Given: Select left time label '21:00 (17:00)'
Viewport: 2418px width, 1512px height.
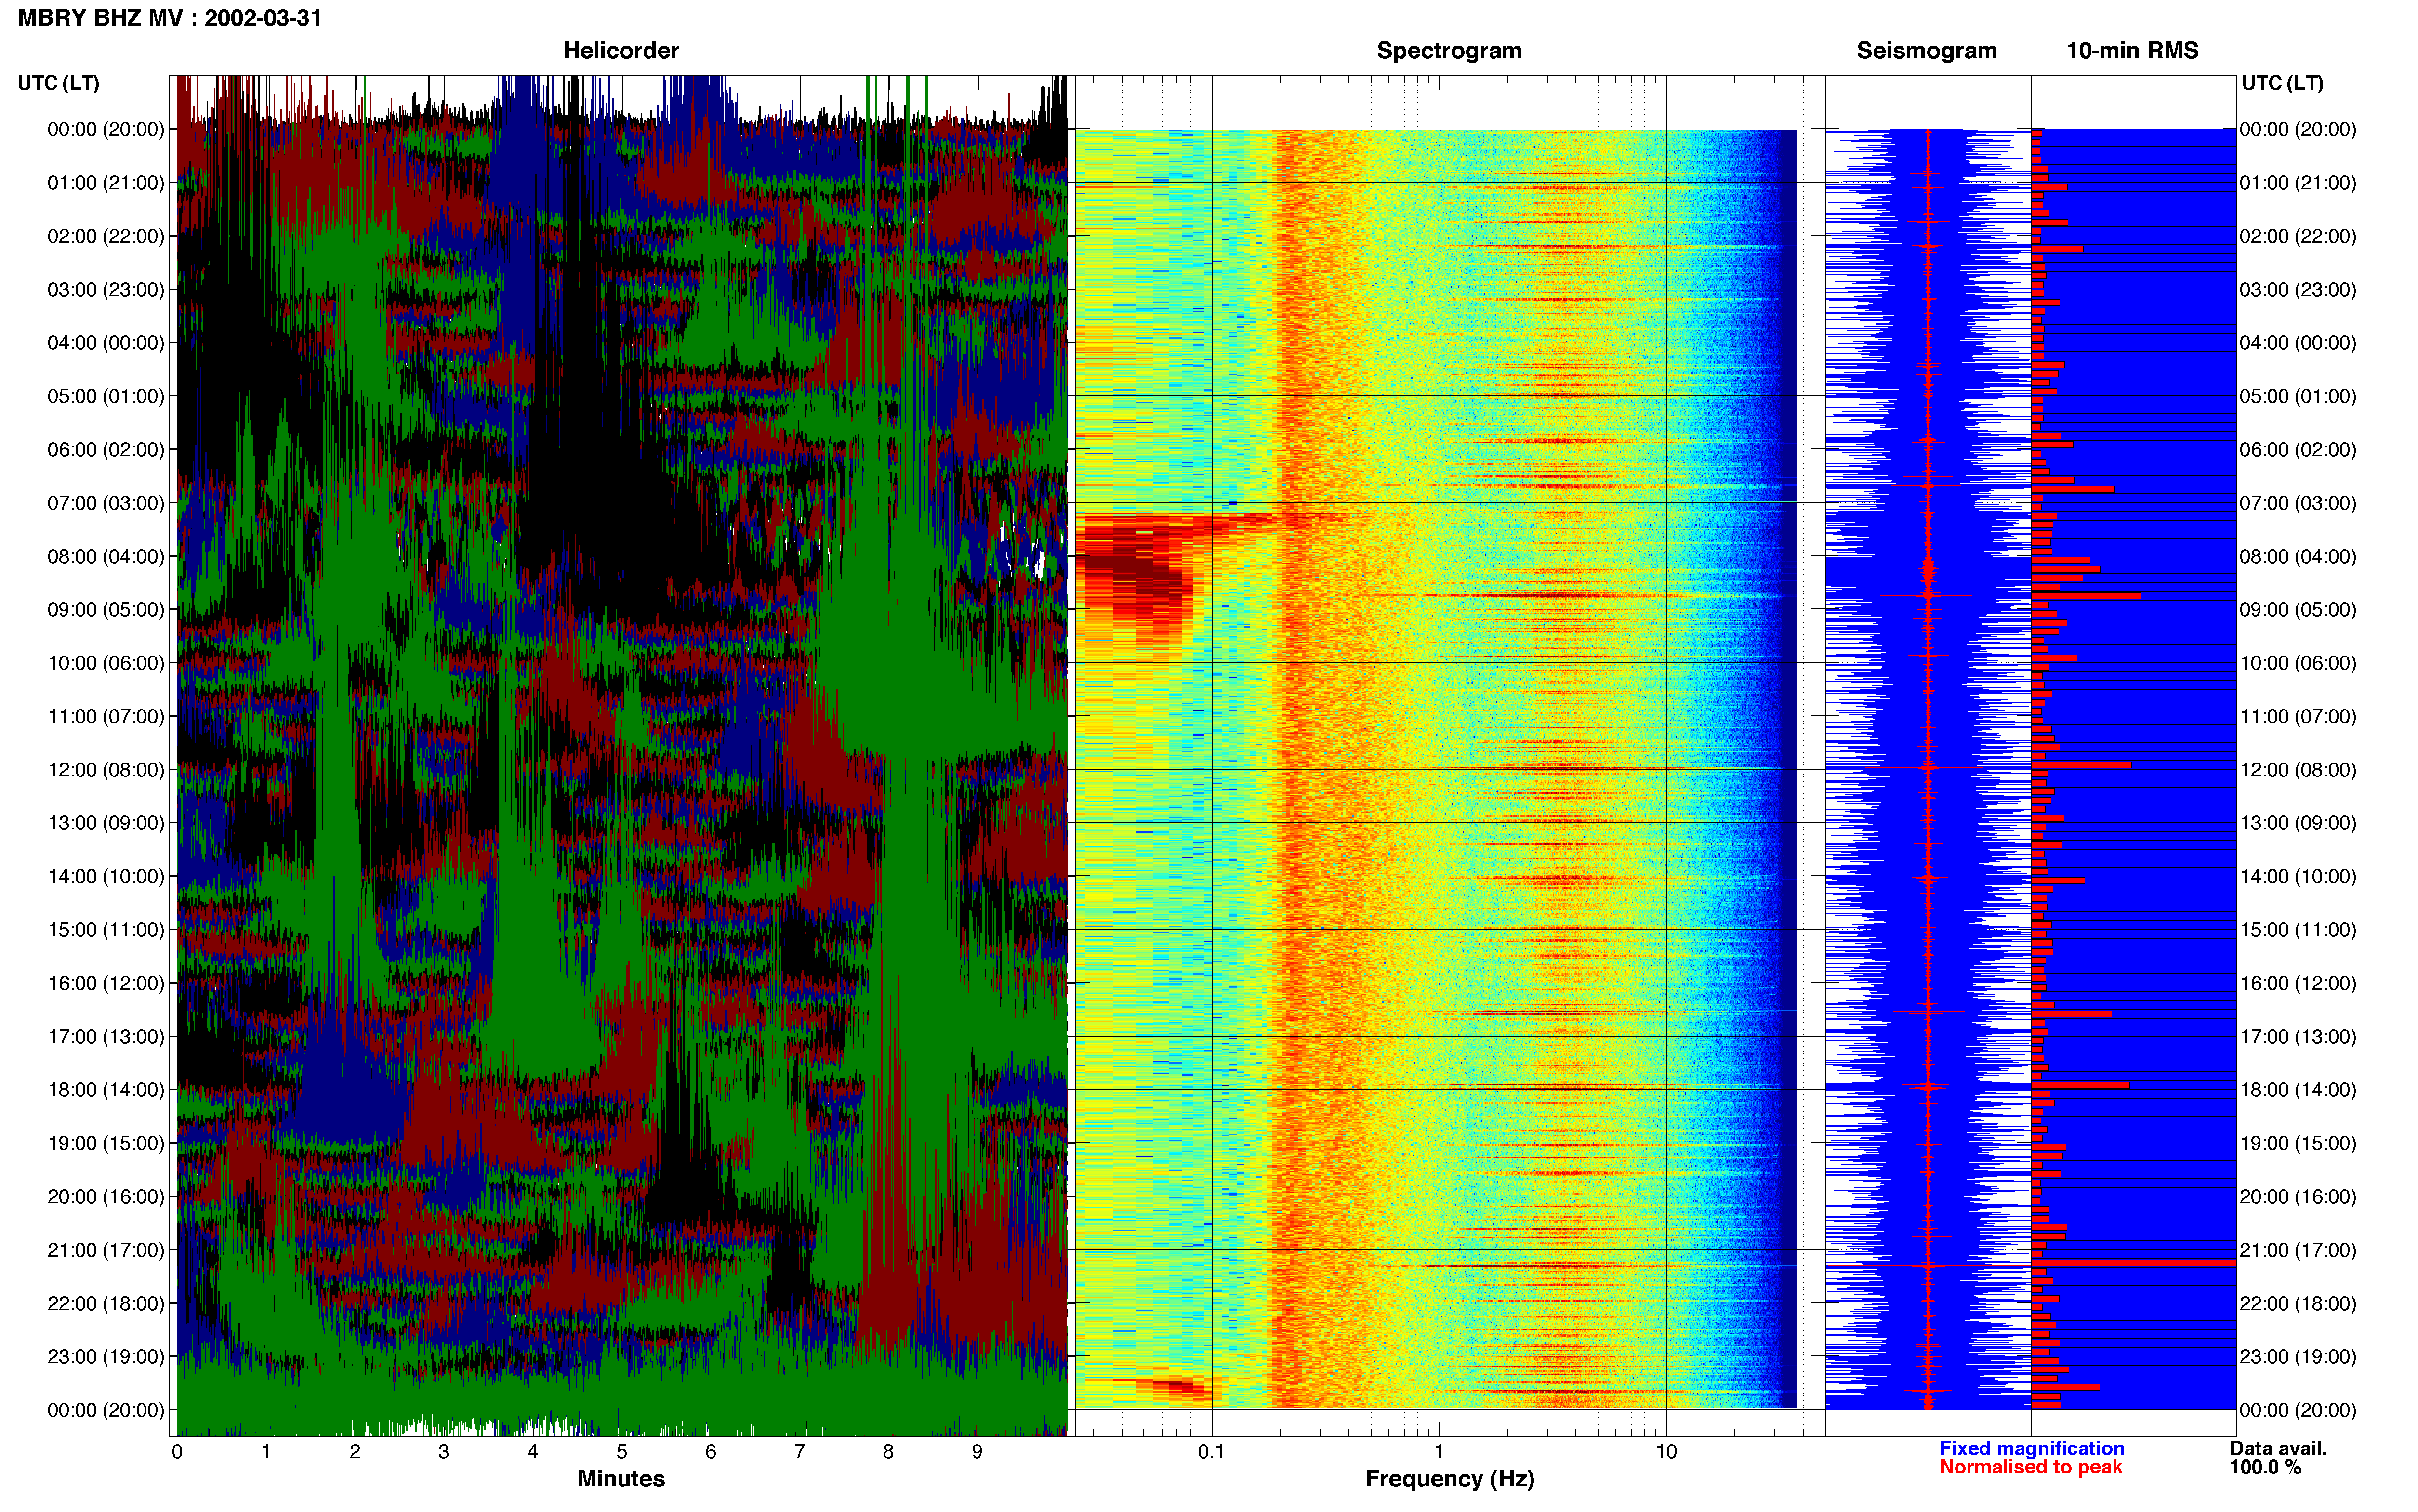Looking at the screenshot, I should (106, 1250).
